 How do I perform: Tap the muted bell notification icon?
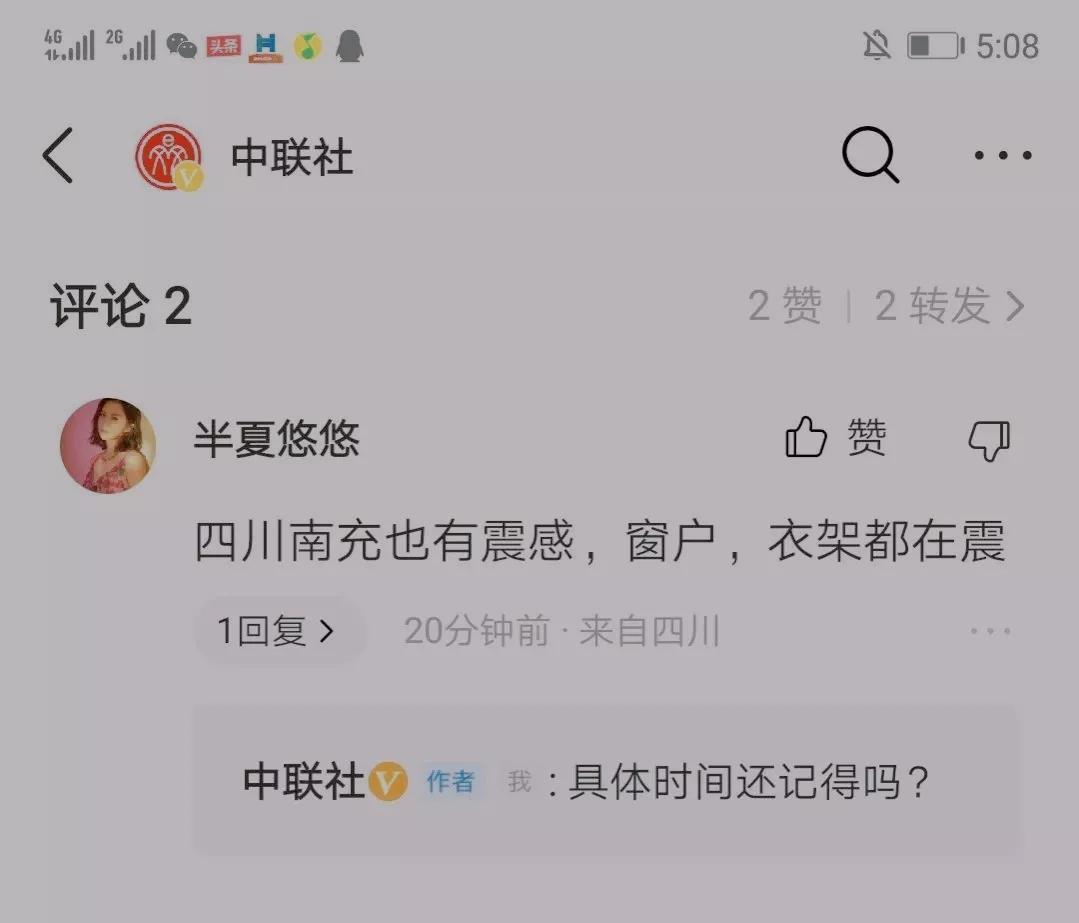(x=877, y=46)
